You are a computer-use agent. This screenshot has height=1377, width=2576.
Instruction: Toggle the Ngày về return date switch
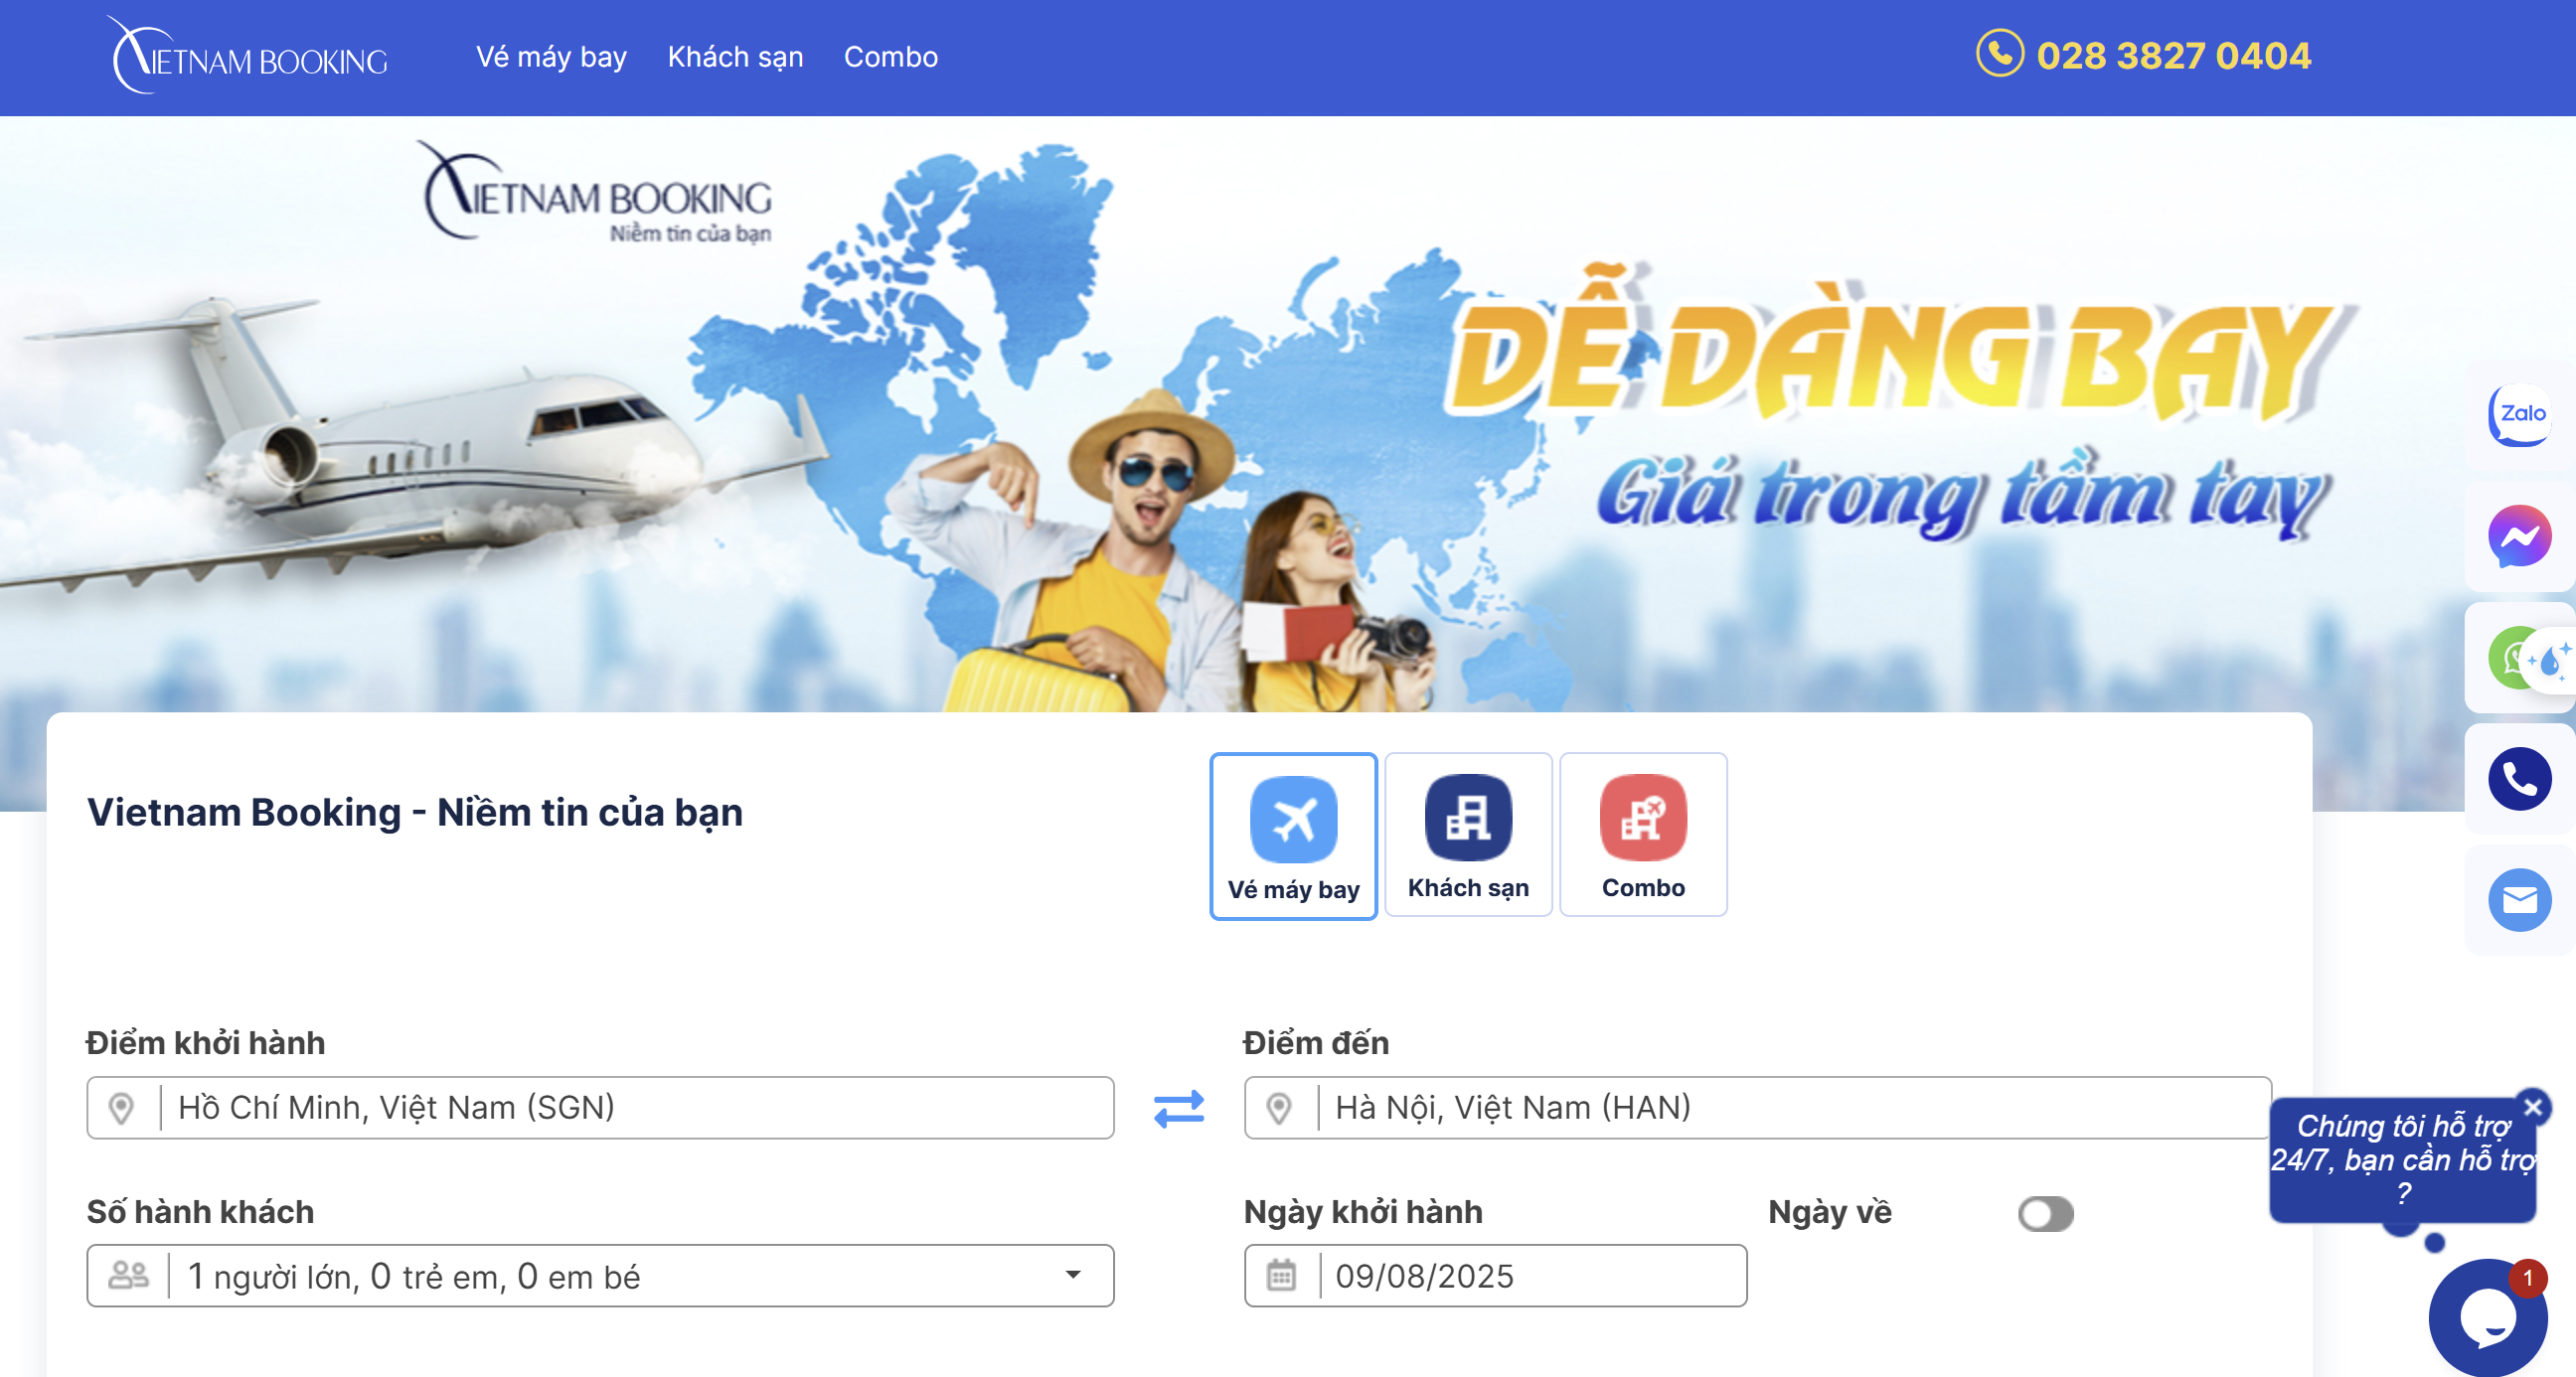pos(2045,1214)
